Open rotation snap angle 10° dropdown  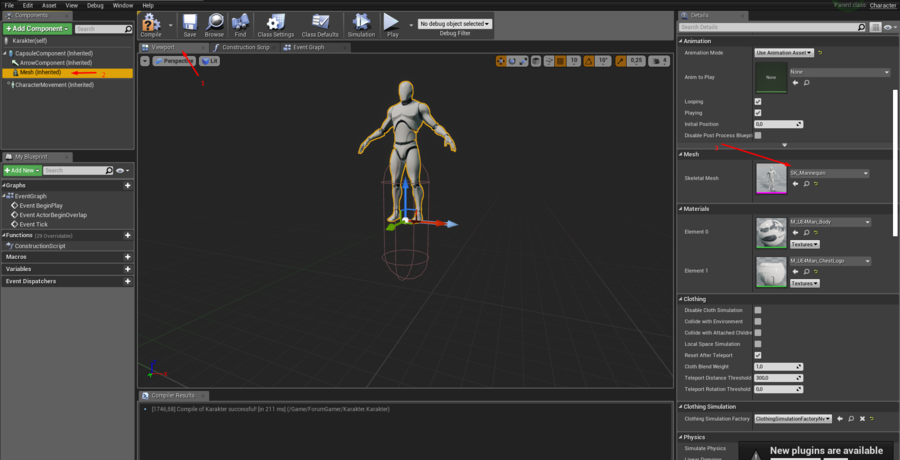[603, 61]
